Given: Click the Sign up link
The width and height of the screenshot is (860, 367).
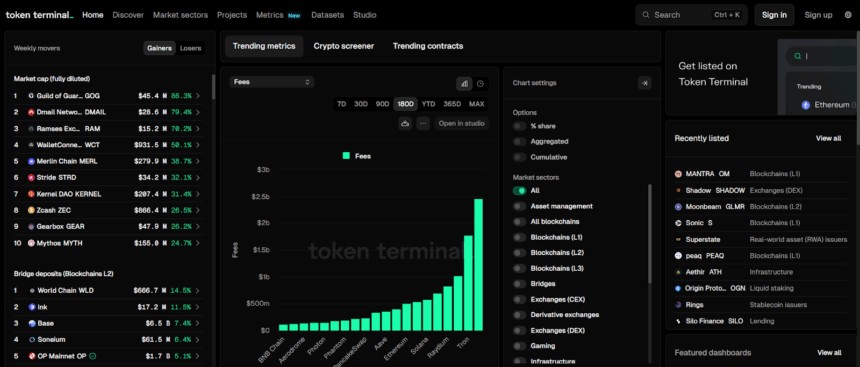Looking at the screenshot, I should [x=818, y=15].
